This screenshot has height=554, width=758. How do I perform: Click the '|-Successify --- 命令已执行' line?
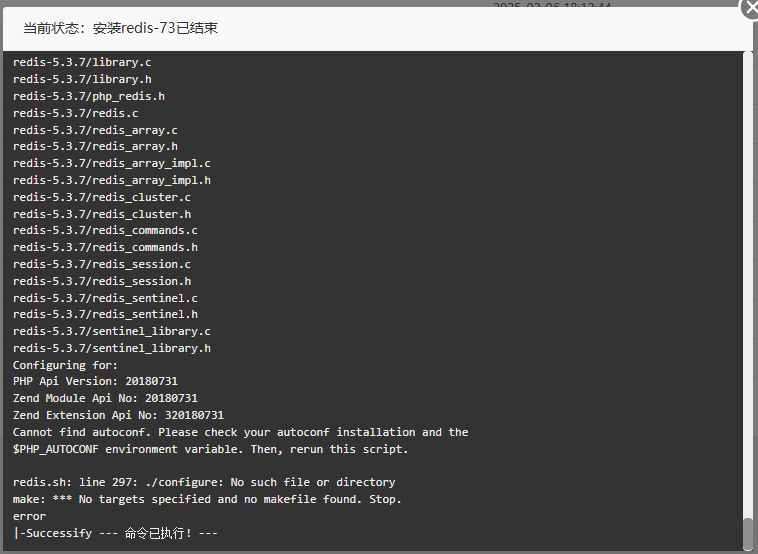(116, 533)
